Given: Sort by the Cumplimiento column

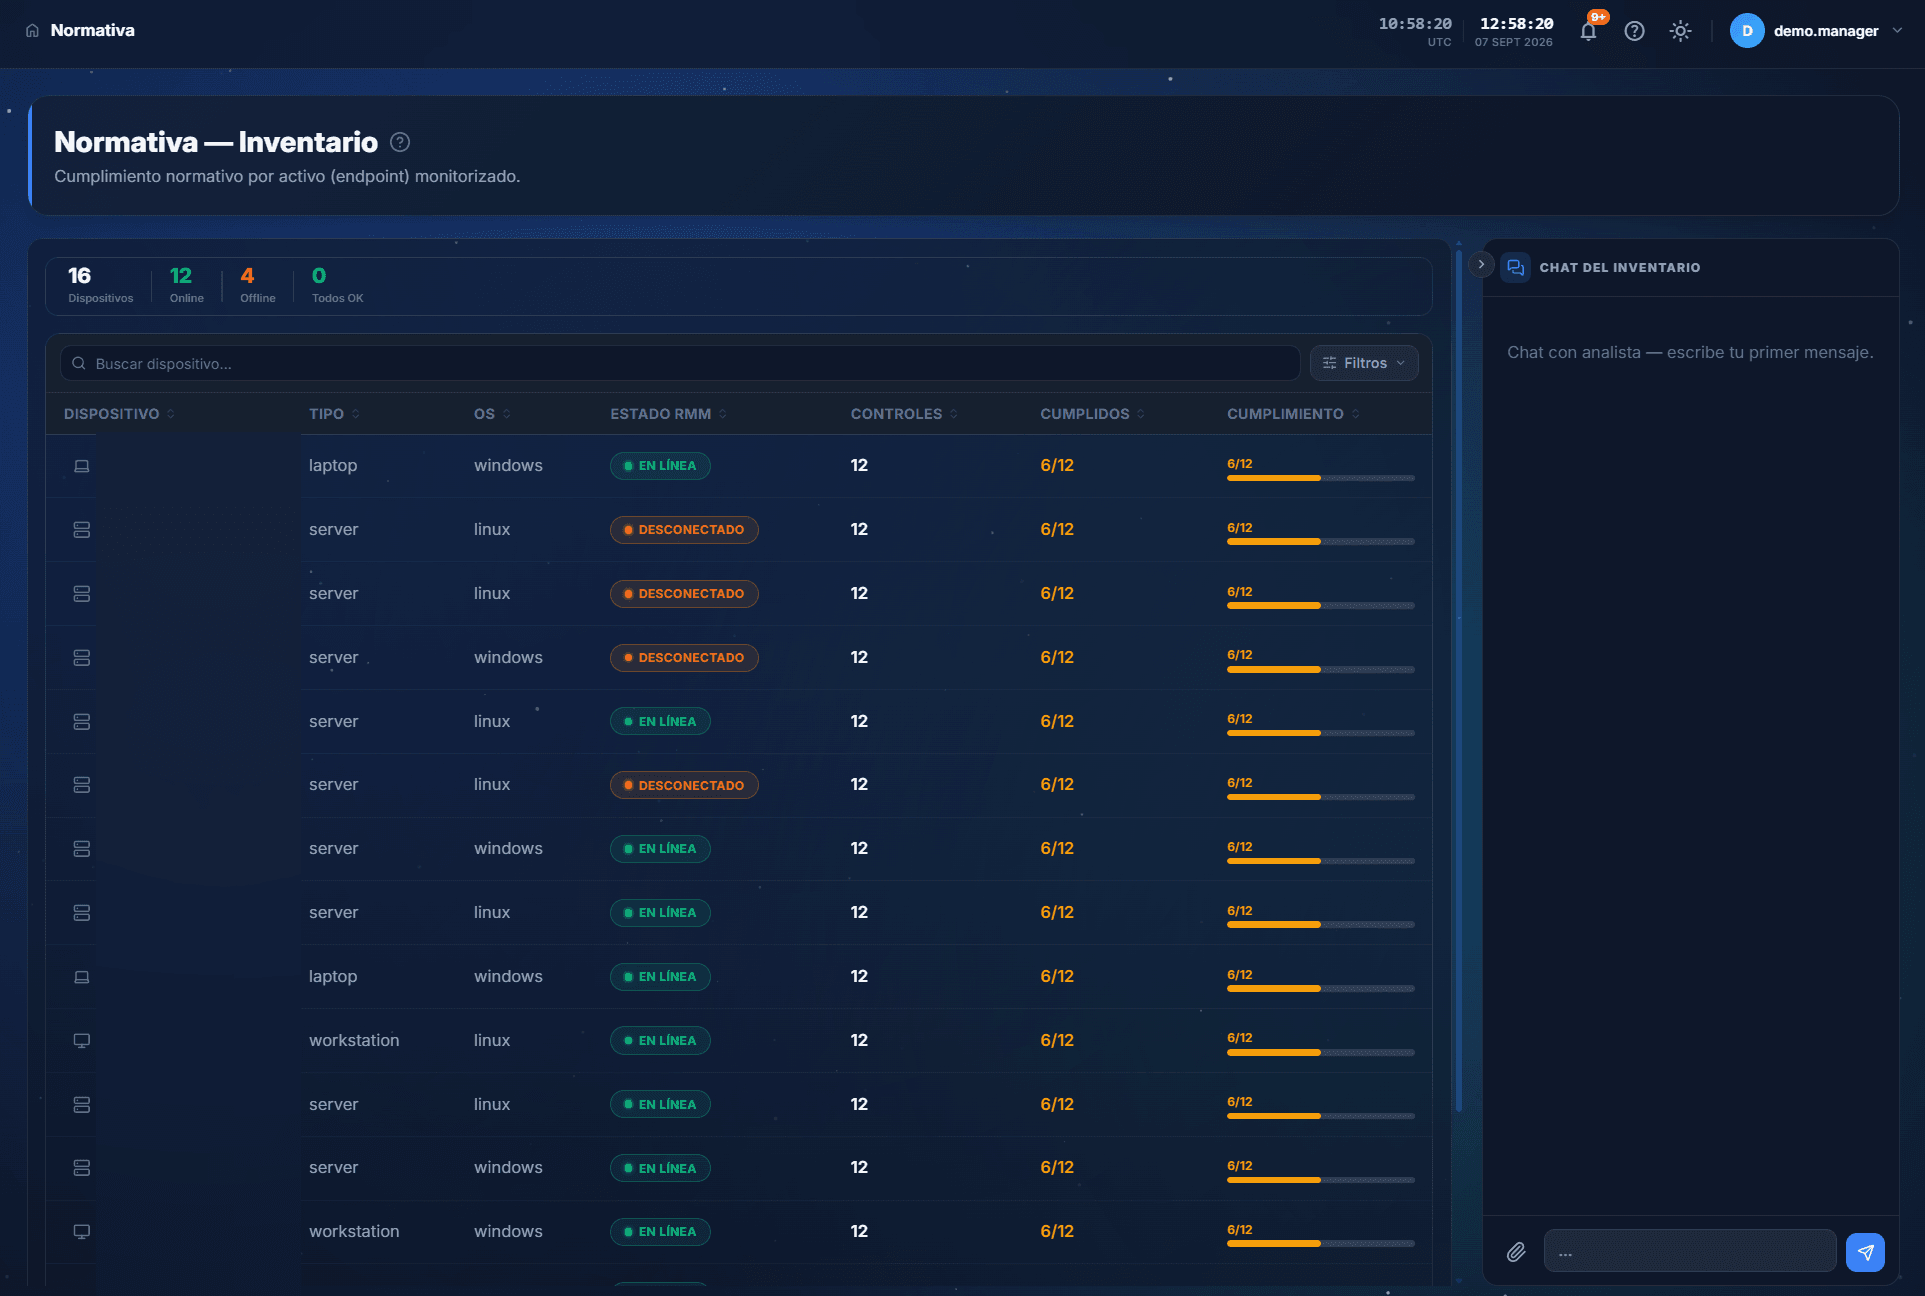Looking at the screenshot, I should point(1293,414).
